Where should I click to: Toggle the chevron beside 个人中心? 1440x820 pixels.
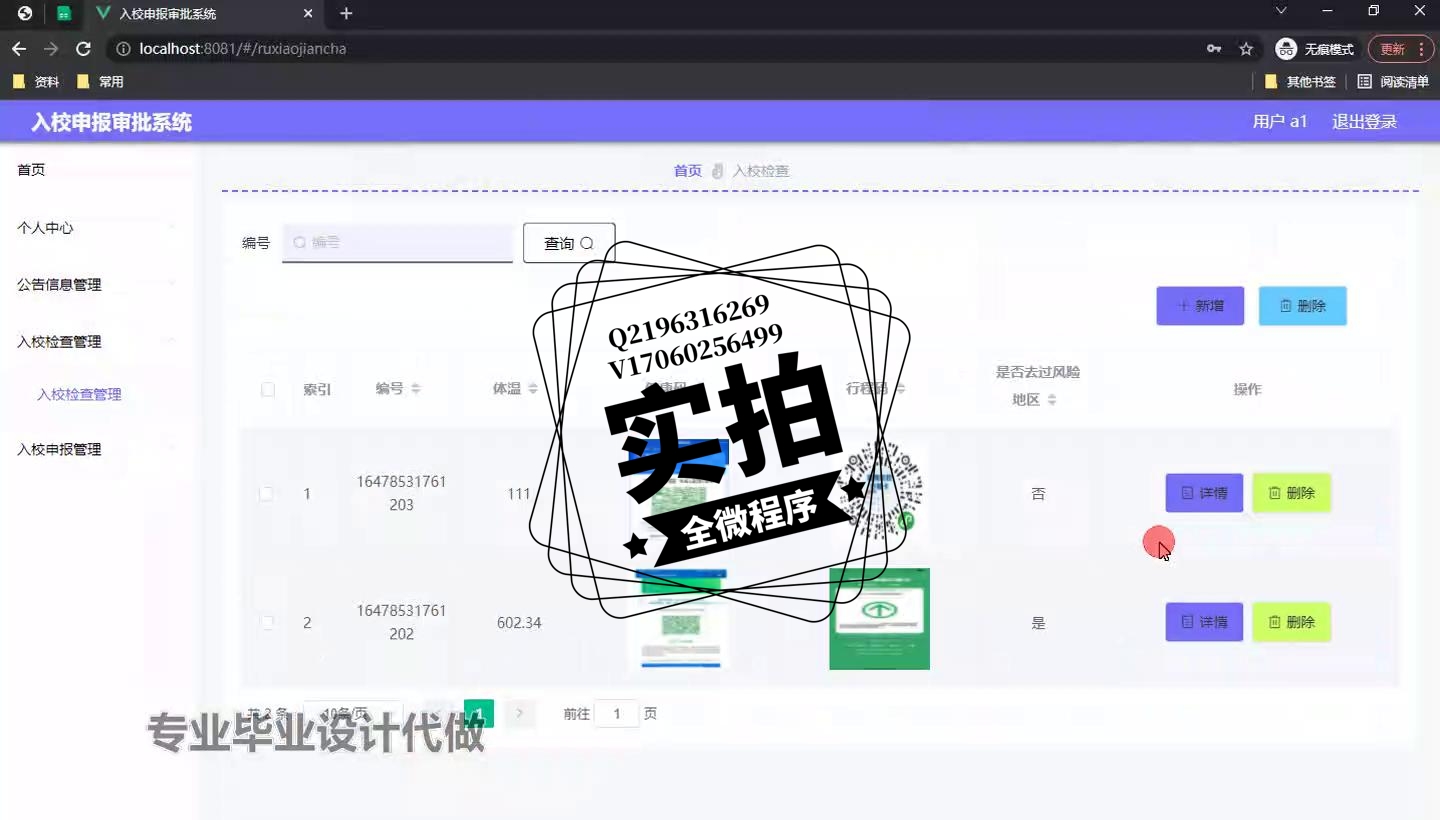(x=171, y=227)
